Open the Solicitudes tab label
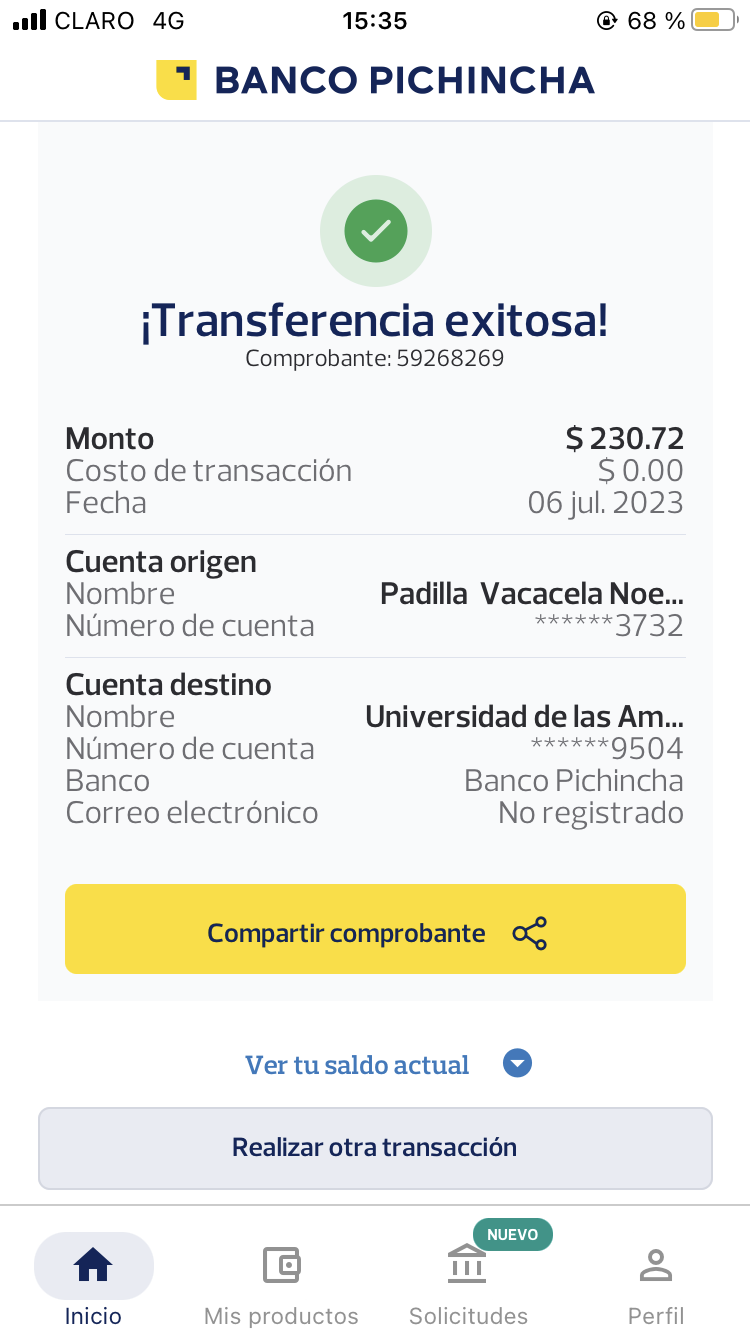Image resolution: width=750 pixels, height=1334 pixels. [x=468, y=1315]
